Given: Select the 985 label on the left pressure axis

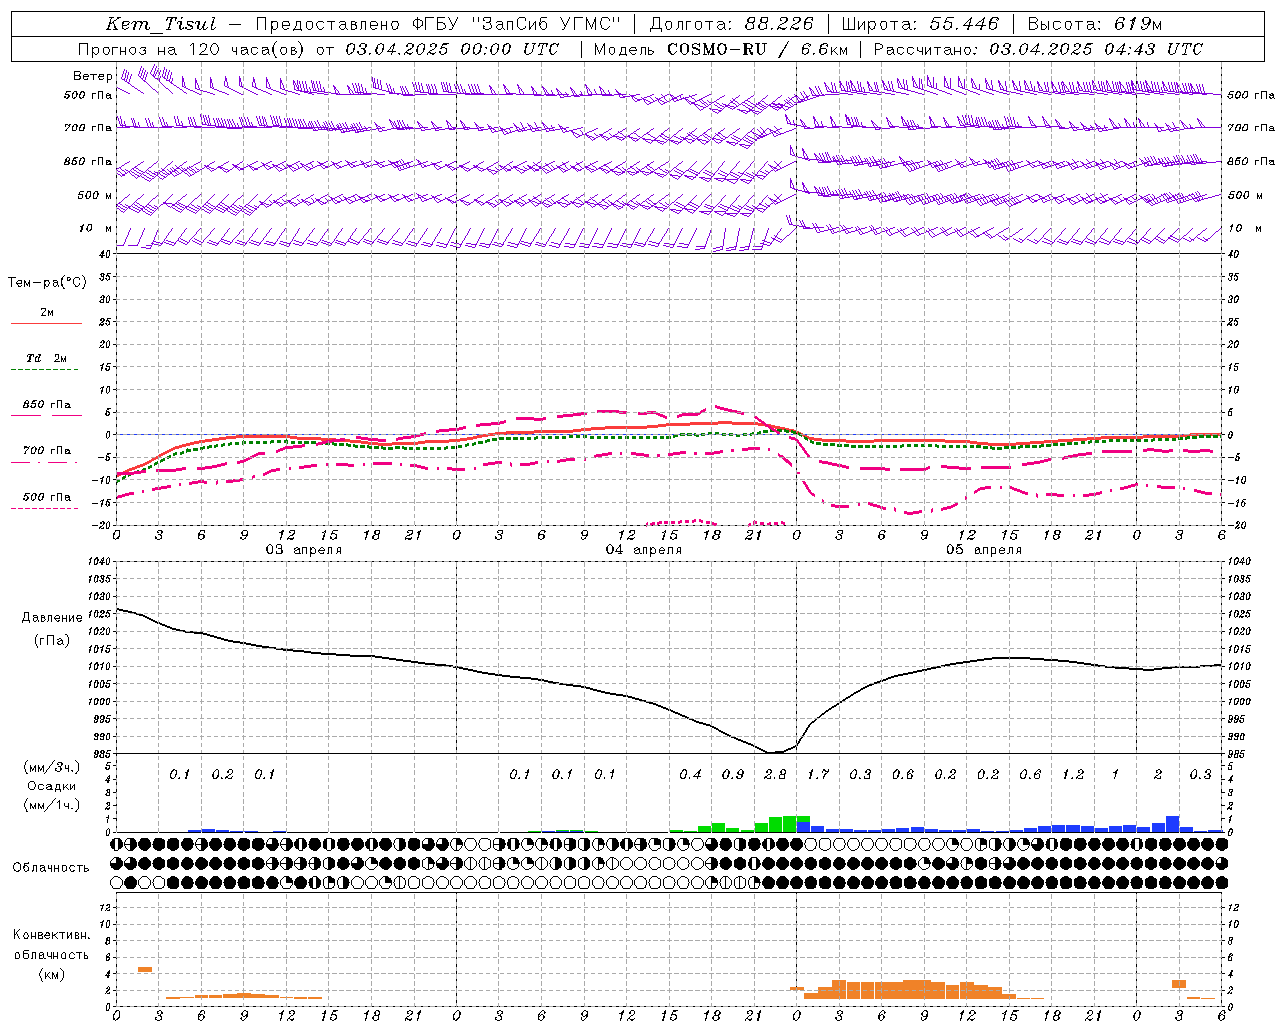Looking at the screenshot, I should click(100, 754).
